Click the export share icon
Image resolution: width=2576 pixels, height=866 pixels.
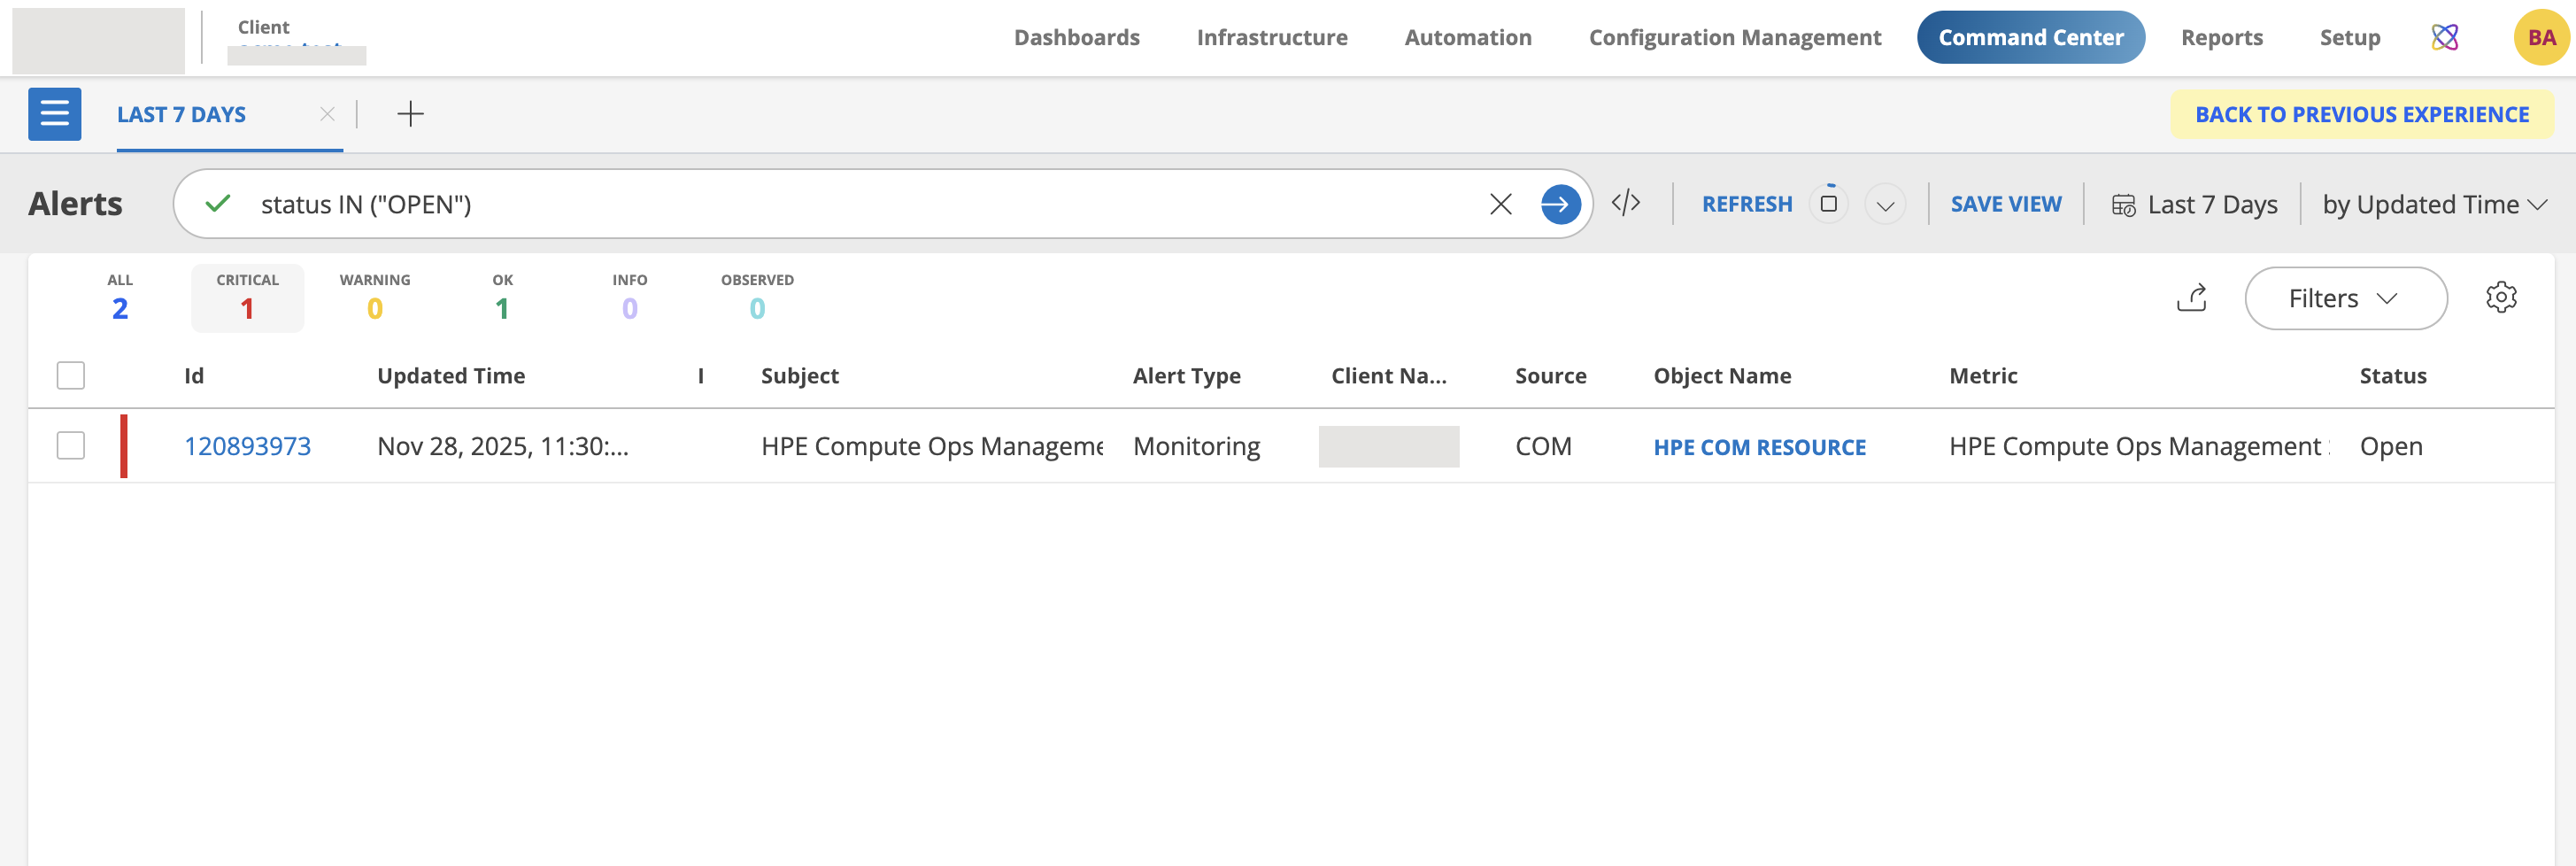click(x=2191, y=298)
